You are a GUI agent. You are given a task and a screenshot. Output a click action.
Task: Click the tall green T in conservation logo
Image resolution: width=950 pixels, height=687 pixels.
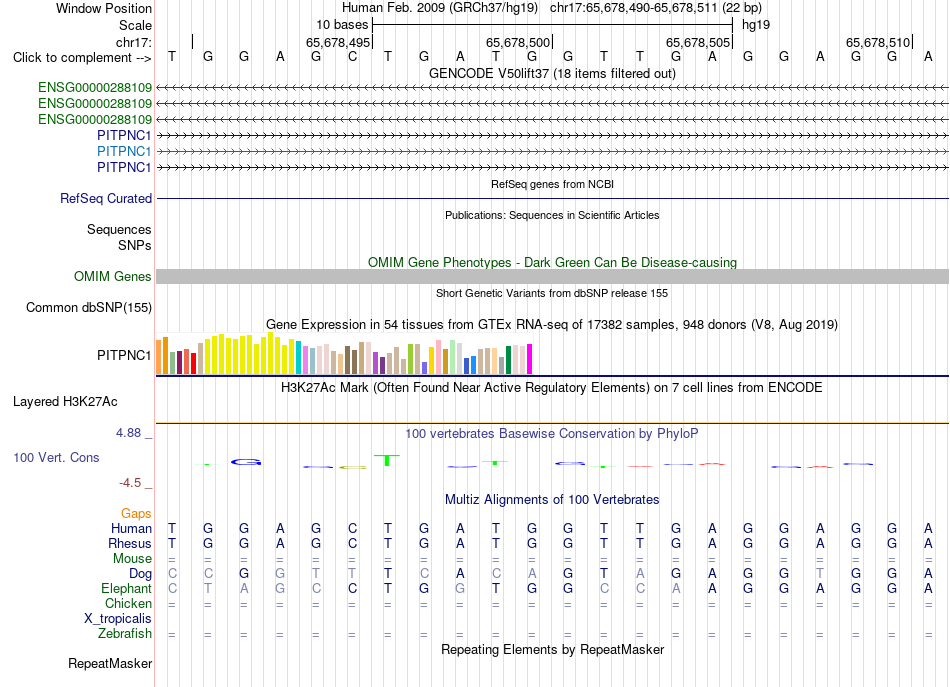(387, 460)
